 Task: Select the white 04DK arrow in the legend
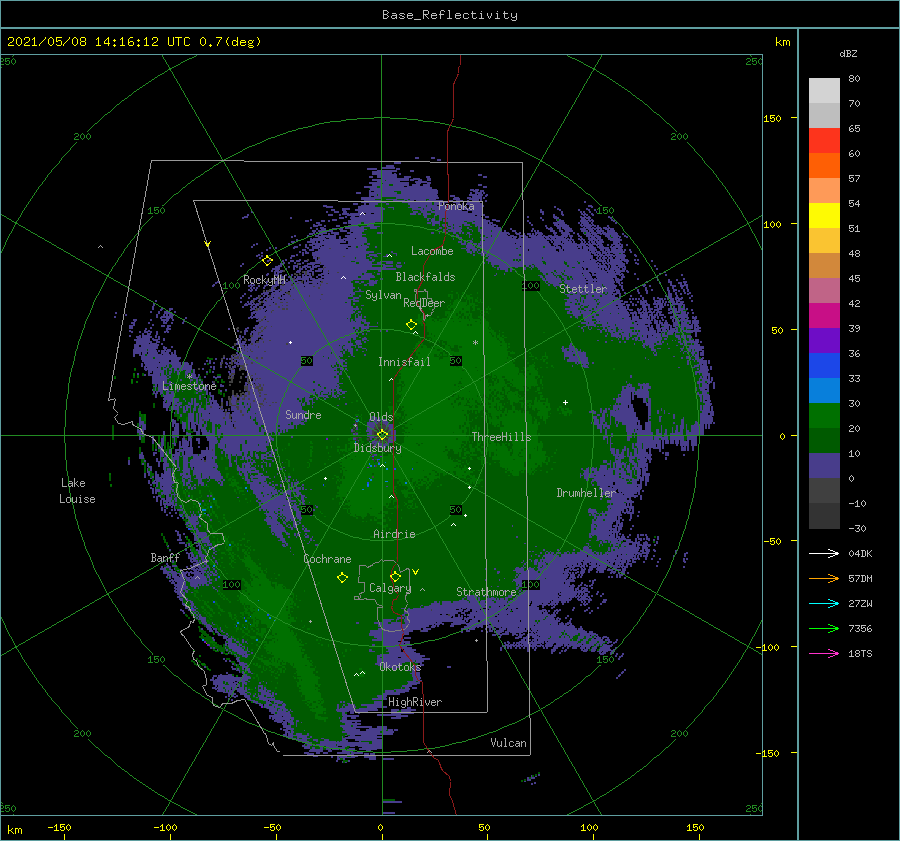coord(824,553)
